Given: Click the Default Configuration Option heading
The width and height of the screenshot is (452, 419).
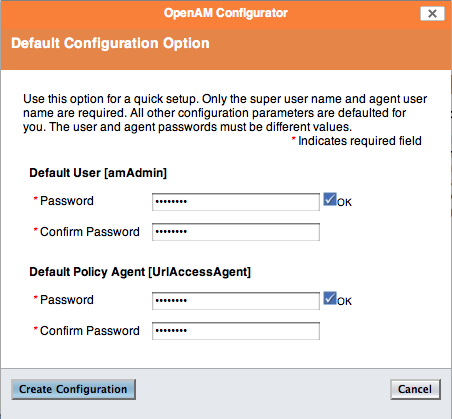Looking at the screenshot, I should click(x=110, y=43).
